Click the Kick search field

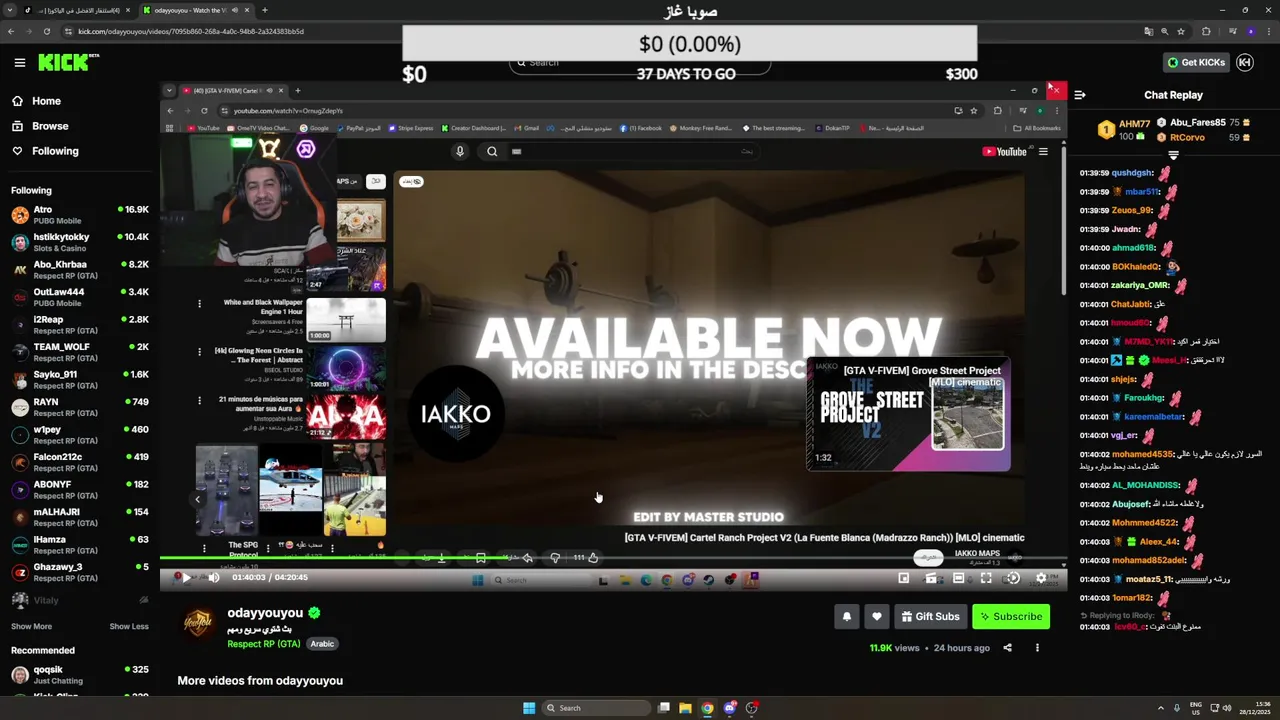[x=640, y=63]
